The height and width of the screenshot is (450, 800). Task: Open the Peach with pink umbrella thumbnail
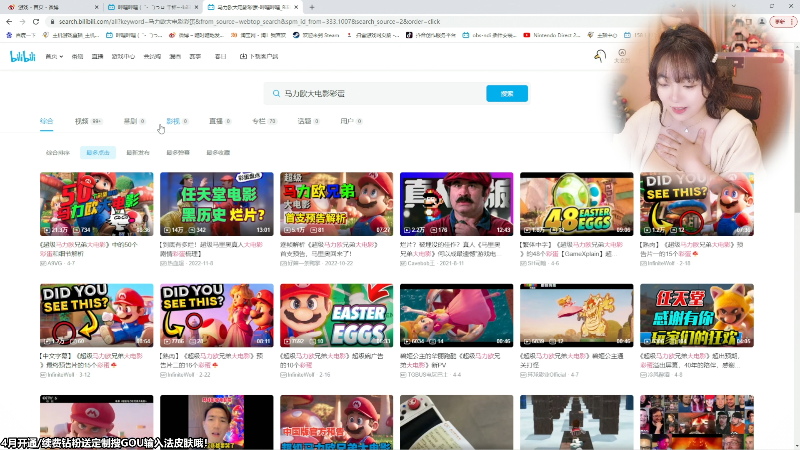point(457,315)
